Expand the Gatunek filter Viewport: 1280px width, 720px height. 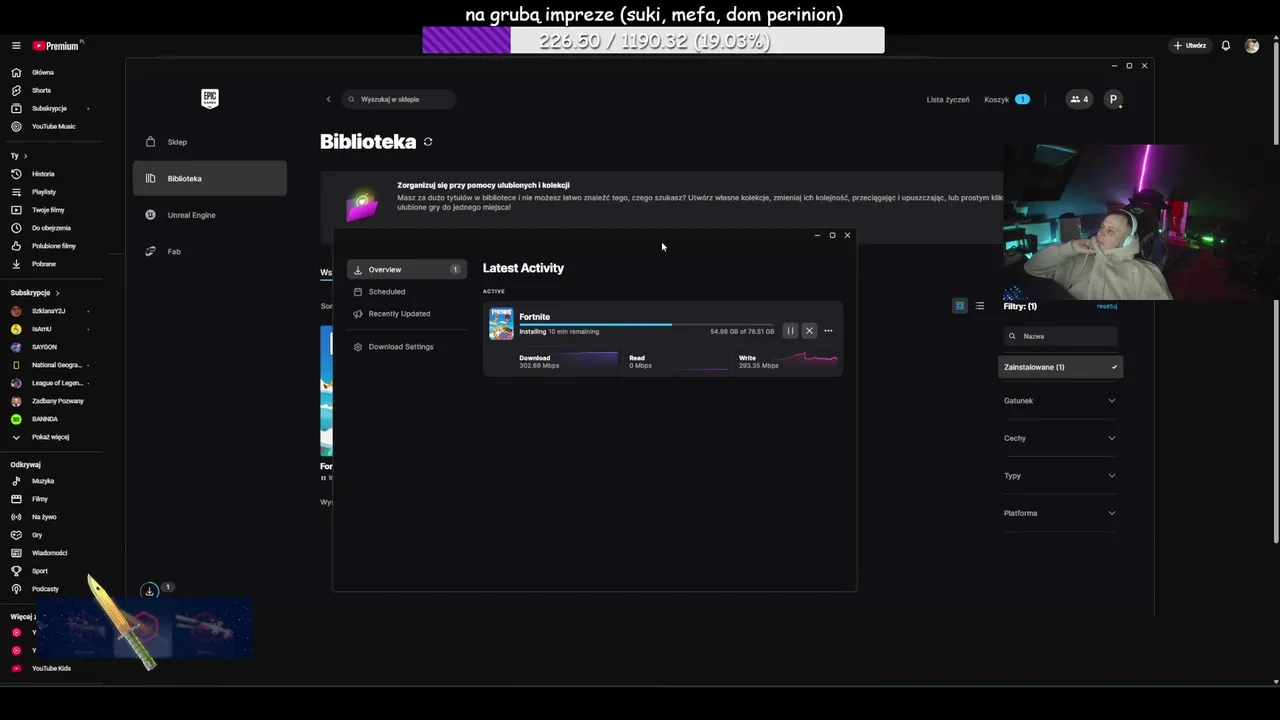tap(1060, 401)
